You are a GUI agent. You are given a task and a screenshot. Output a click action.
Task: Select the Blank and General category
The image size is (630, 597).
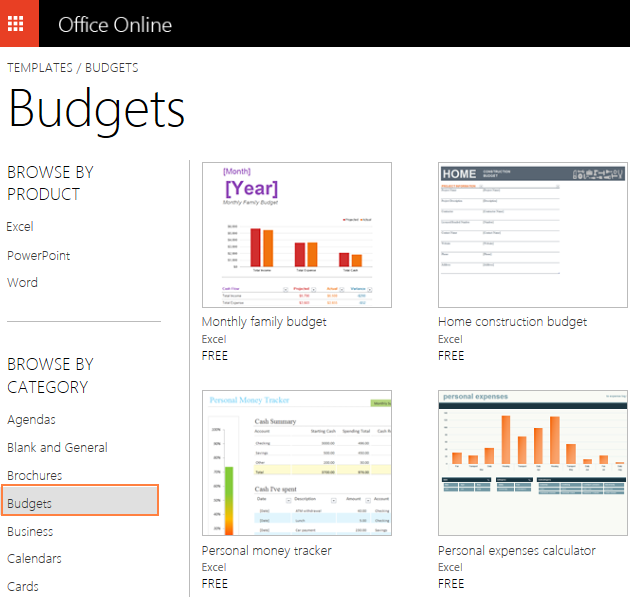pyautogui.click(x=57, y=448)
